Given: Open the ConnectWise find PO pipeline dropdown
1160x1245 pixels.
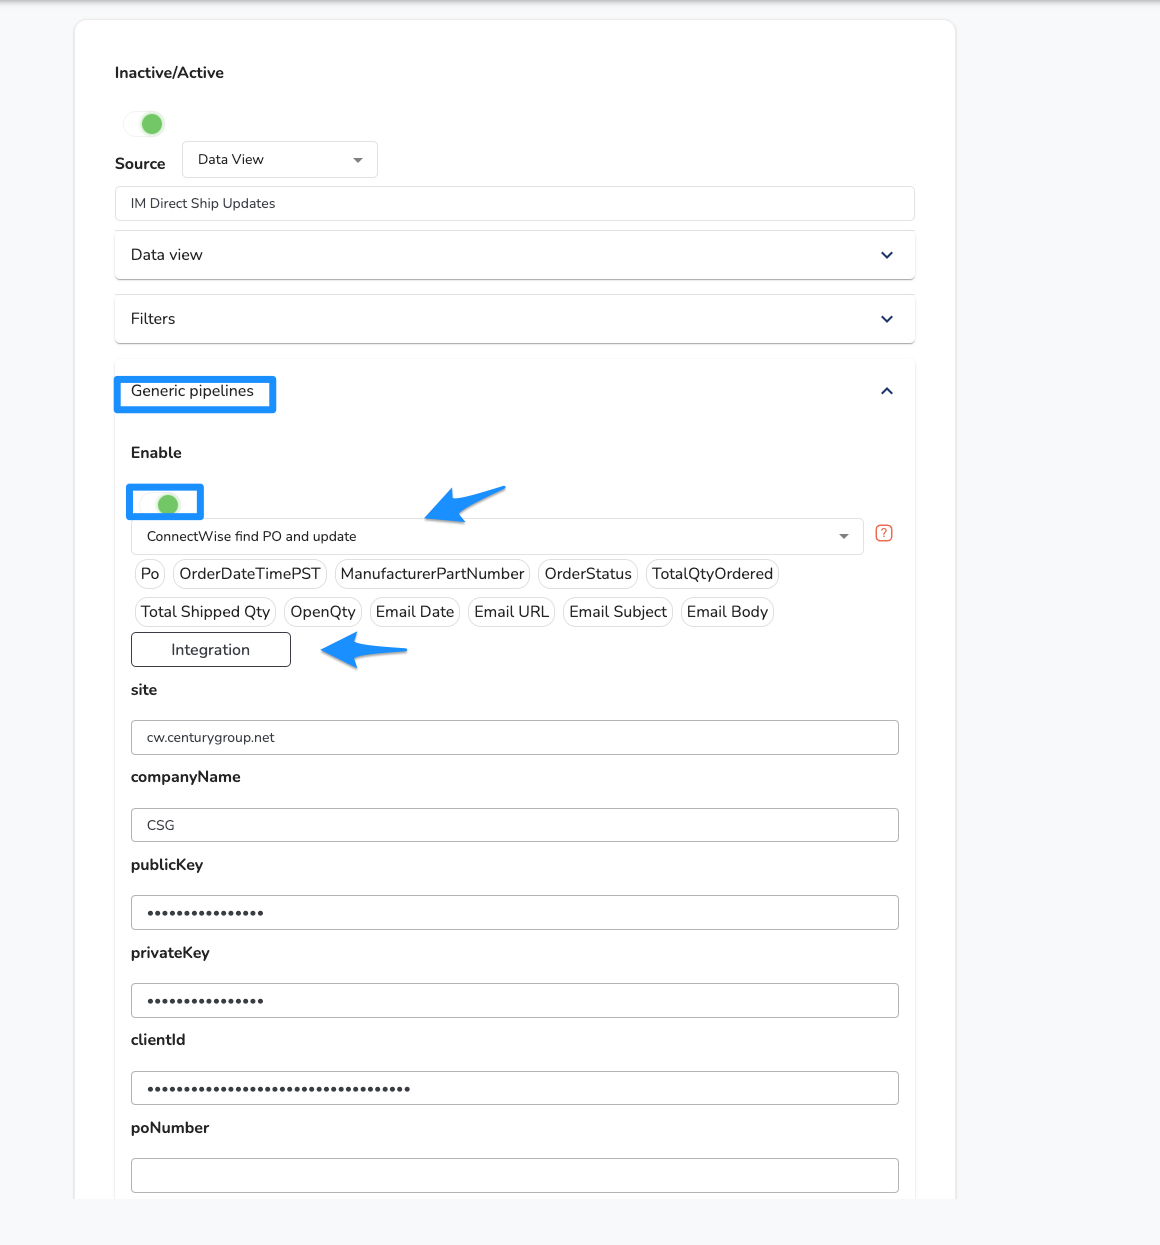Looking at the screenshot, I should click(x=497, y=537).
